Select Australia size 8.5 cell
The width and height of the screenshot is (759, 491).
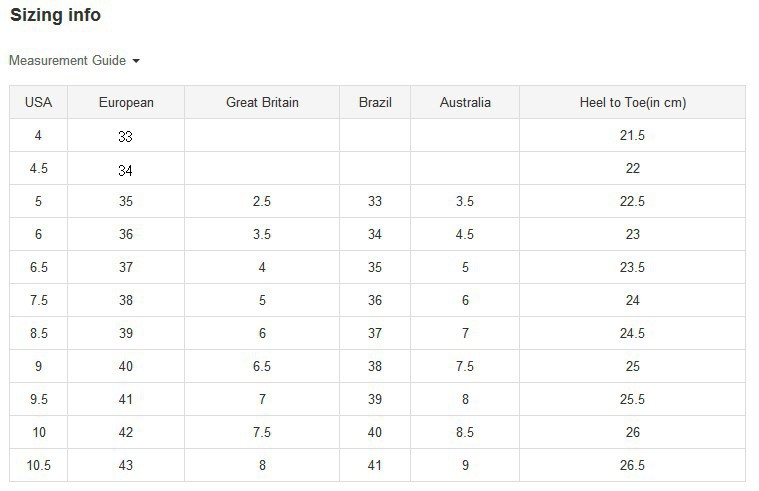pyautogui.click(x=465, y=433)
